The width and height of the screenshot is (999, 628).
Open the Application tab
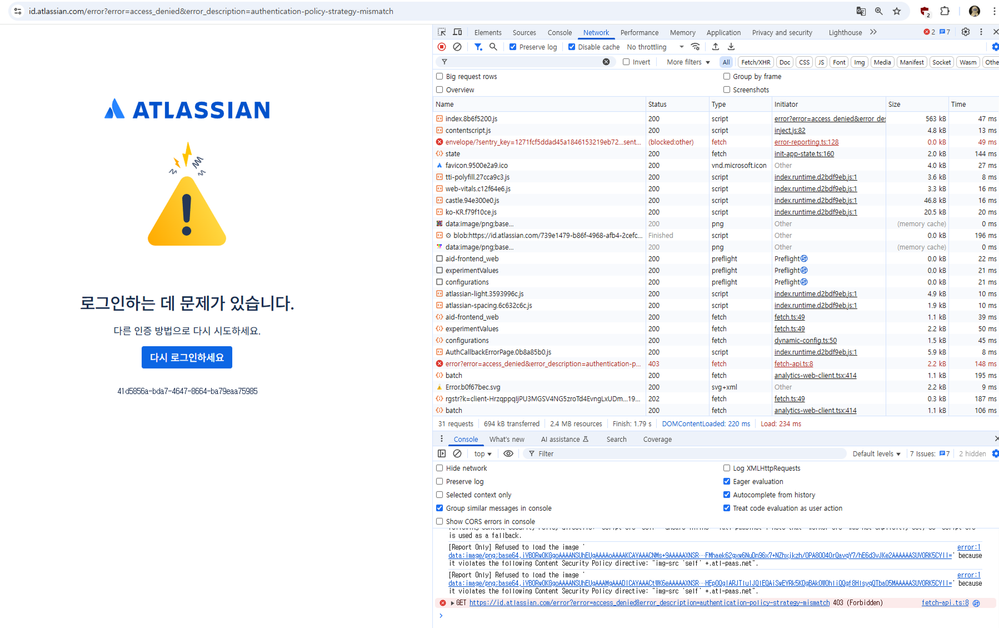tap(724, 32)
